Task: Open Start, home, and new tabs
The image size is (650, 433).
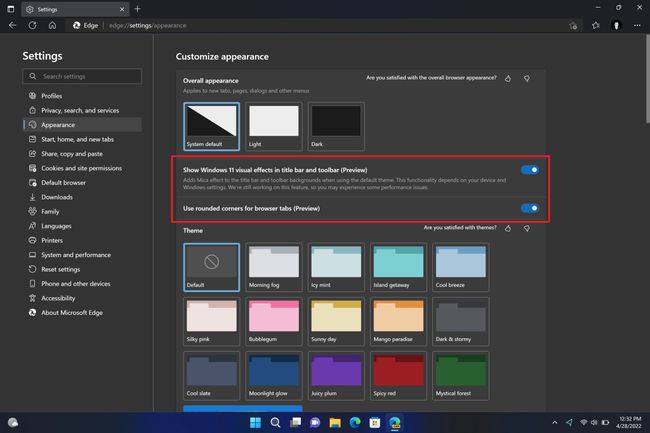Action: tap(82, 139)
